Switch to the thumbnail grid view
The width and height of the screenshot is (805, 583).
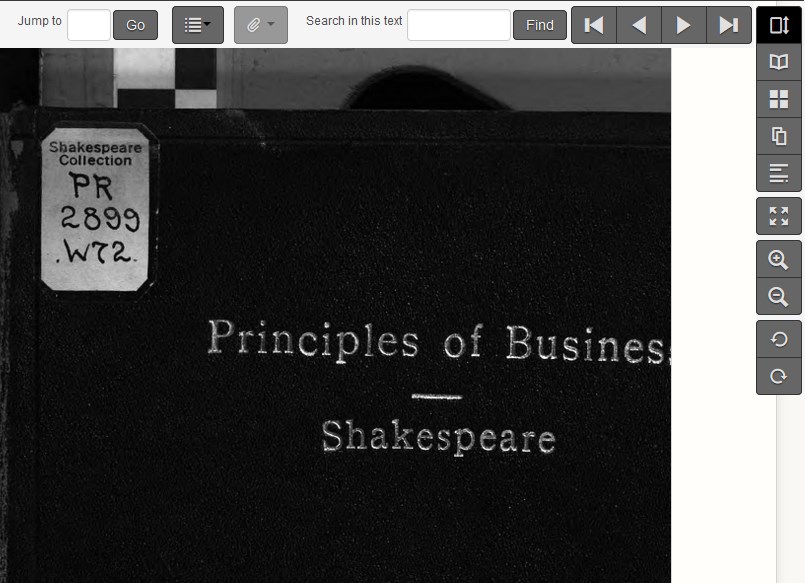pos(779,99)
